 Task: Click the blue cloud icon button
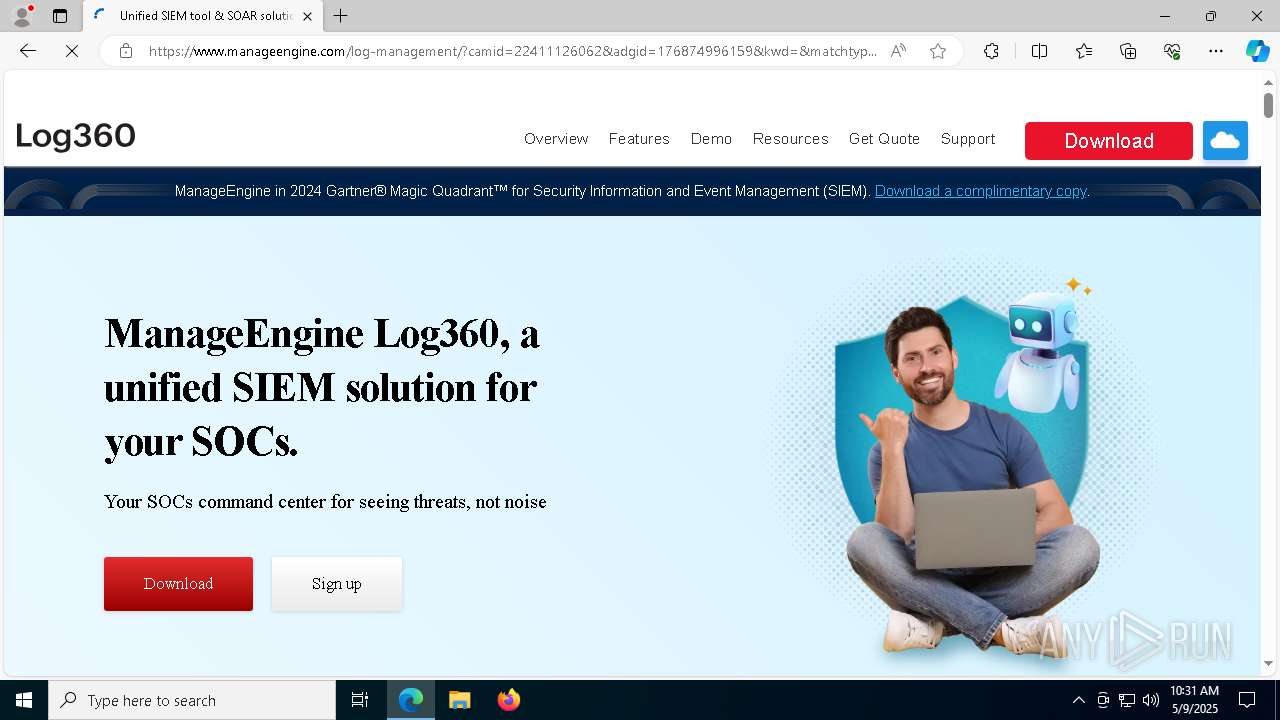click(x=1225, y=141)
